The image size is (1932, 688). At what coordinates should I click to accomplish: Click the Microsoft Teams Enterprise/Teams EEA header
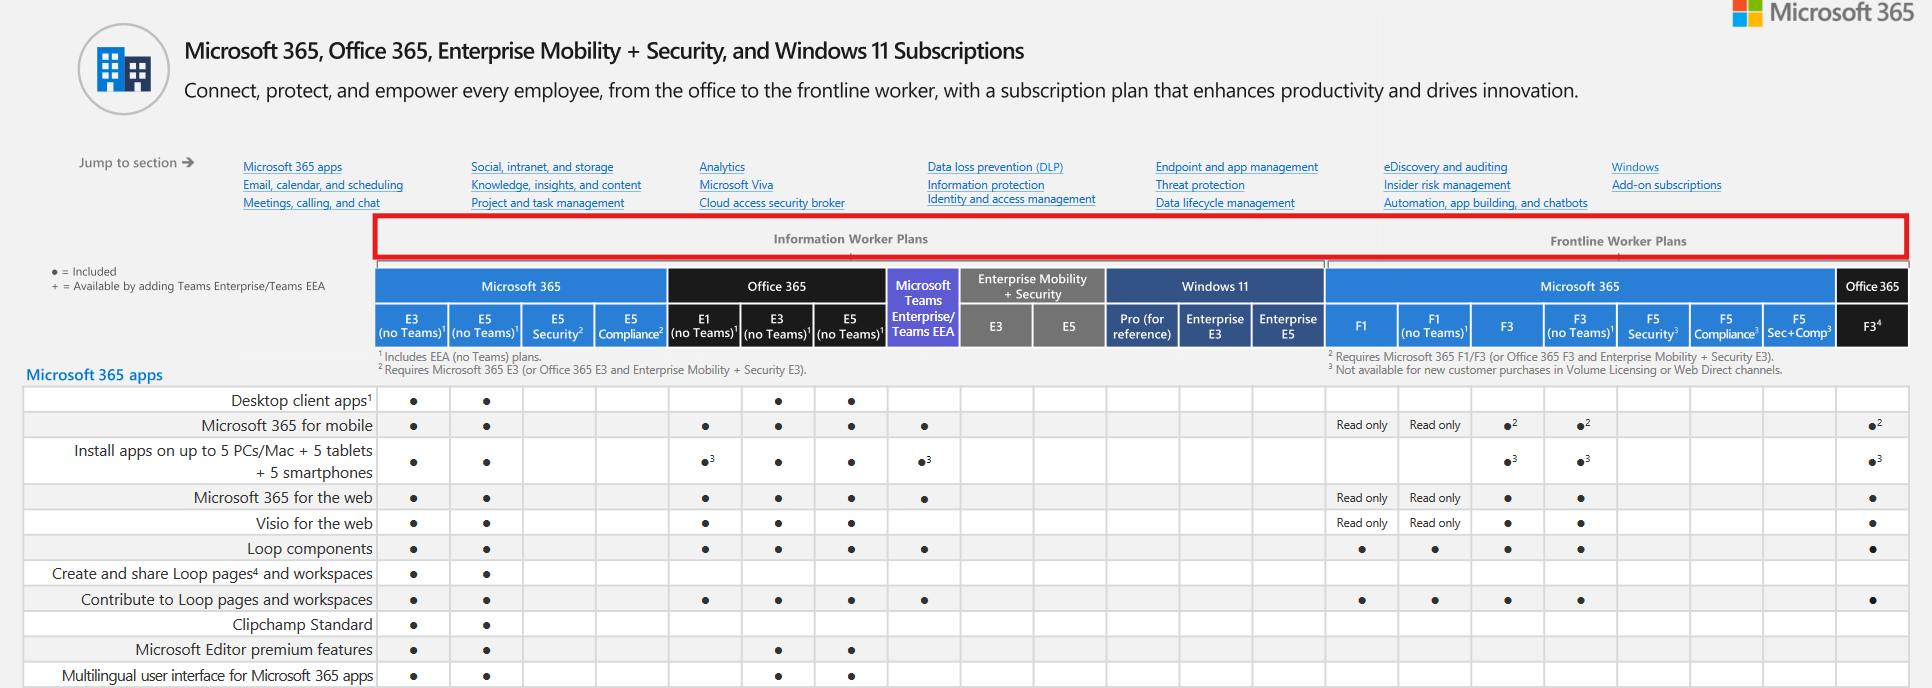923,308
